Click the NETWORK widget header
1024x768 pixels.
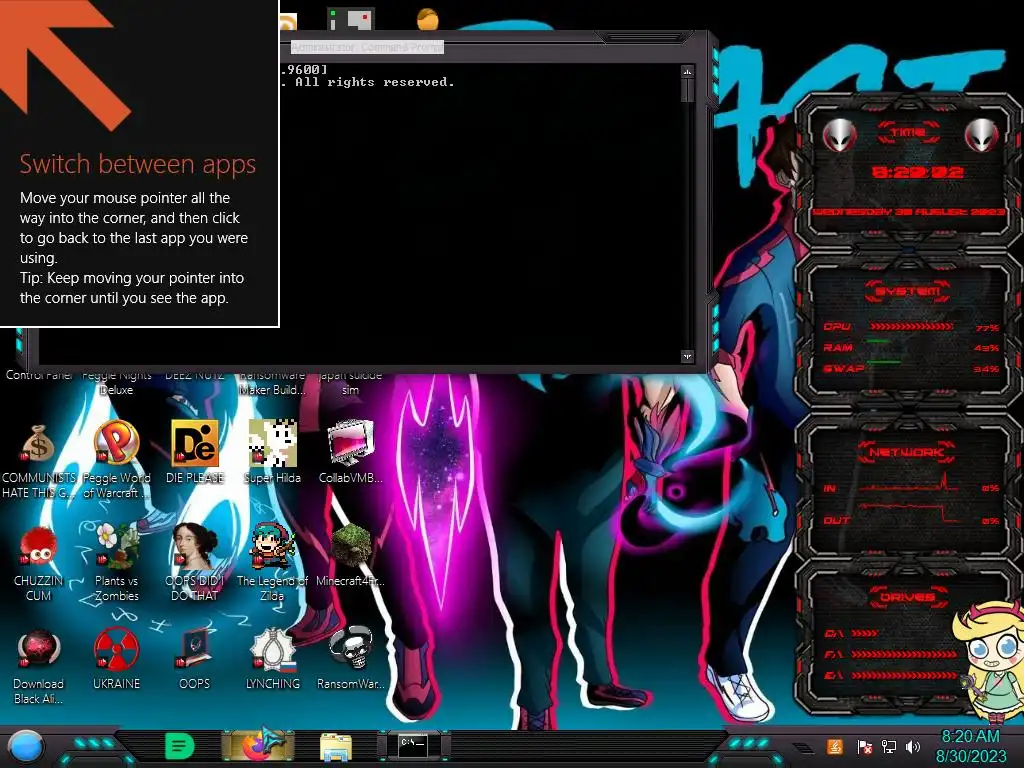tap(906, 452)
